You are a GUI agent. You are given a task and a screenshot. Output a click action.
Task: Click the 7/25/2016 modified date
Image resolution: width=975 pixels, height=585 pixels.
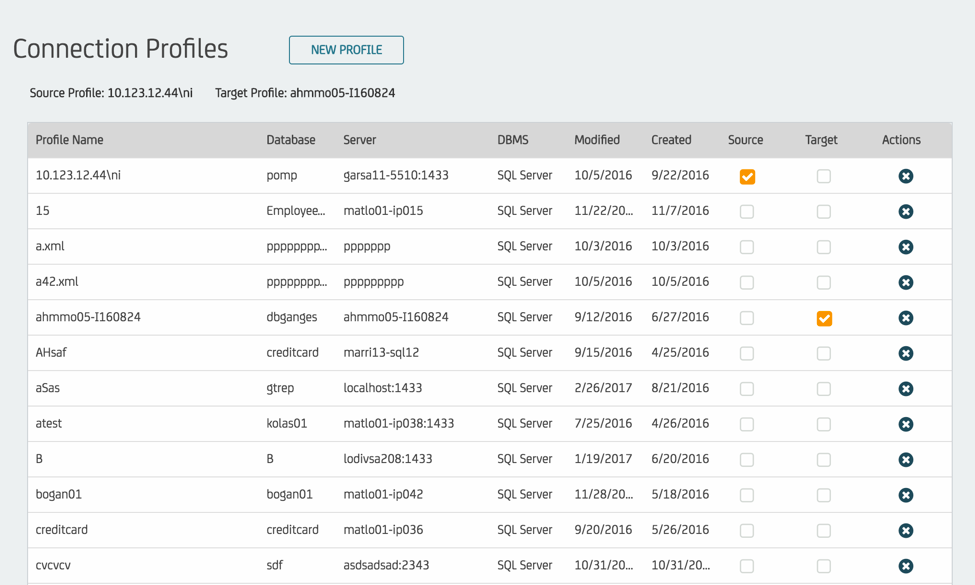pyautogui.click(x=603, y=423)
